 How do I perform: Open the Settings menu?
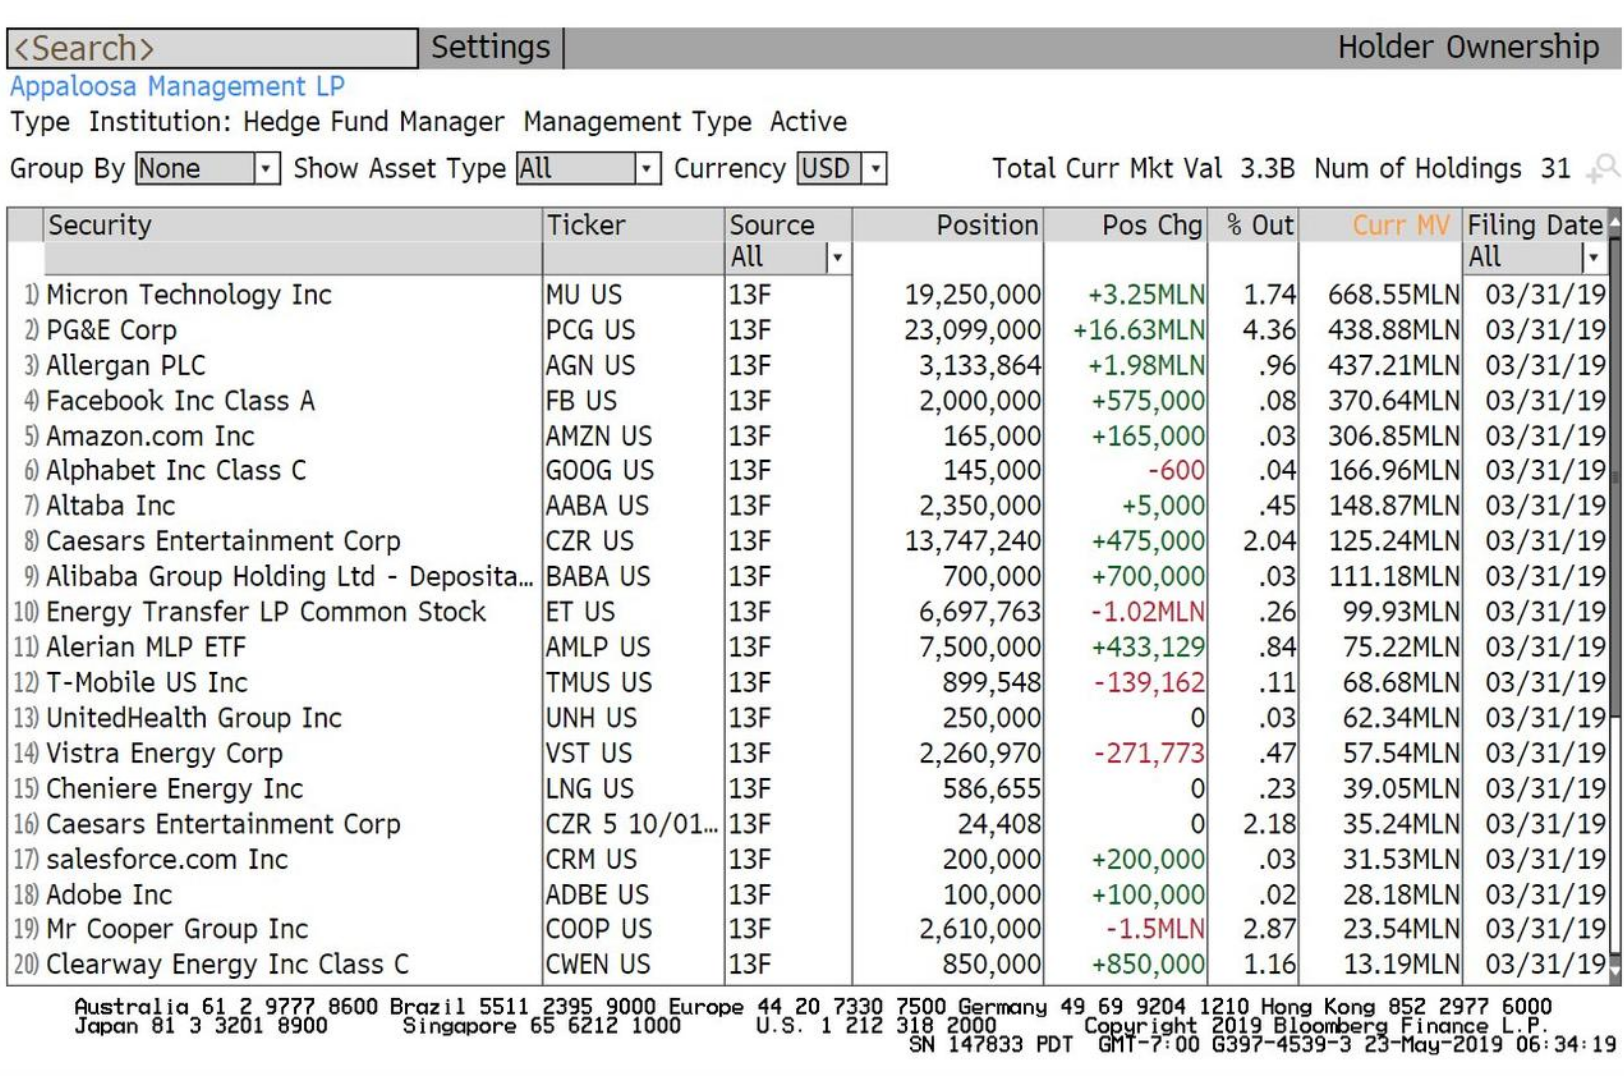point(490,48)
